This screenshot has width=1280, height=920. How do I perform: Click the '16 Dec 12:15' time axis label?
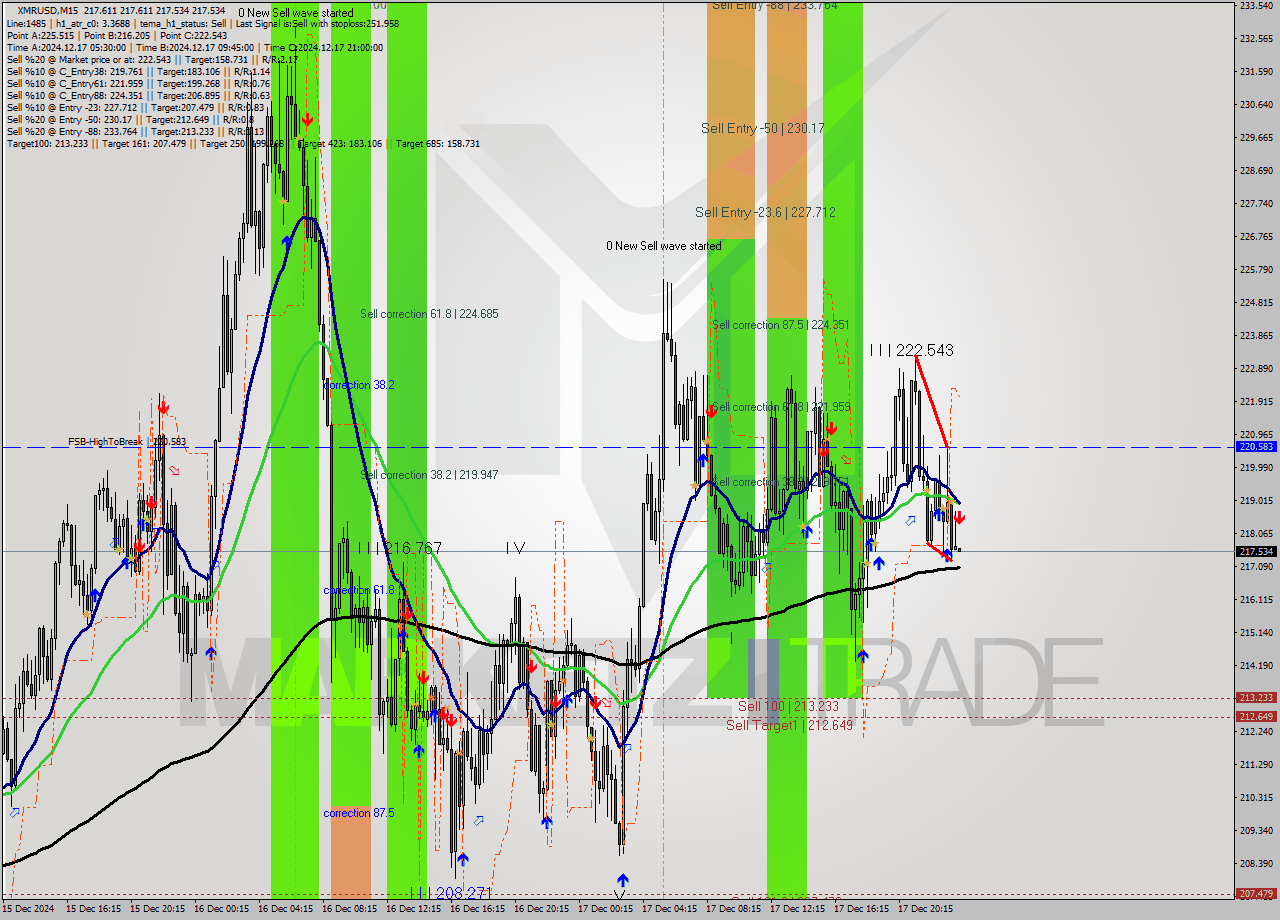(x=413, y=909)
